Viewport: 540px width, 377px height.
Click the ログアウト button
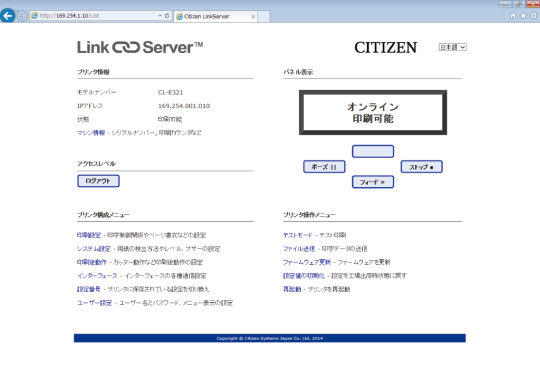(98, 181)
